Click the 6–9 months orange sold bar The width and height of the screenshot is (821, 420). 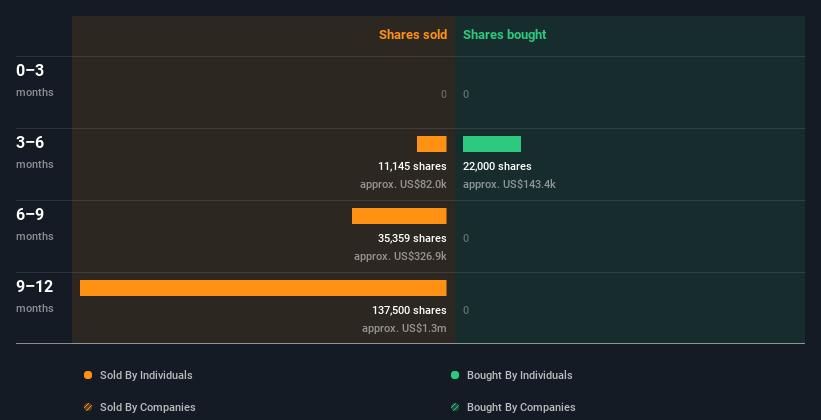point(399,216)
